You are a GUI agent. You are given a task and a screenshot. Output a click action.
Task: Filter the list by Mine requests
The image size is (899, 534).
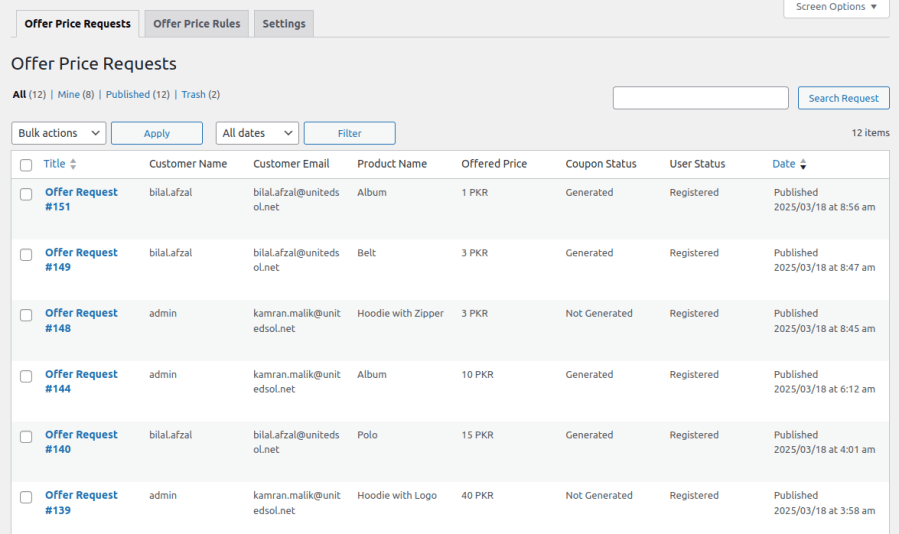[68, 95]
